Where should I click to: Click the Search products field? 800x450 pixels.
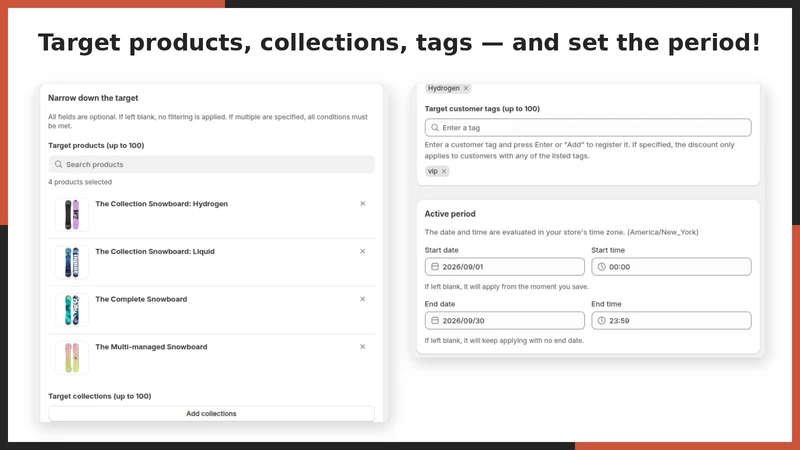pyautogui.click(x=212, y=164)
